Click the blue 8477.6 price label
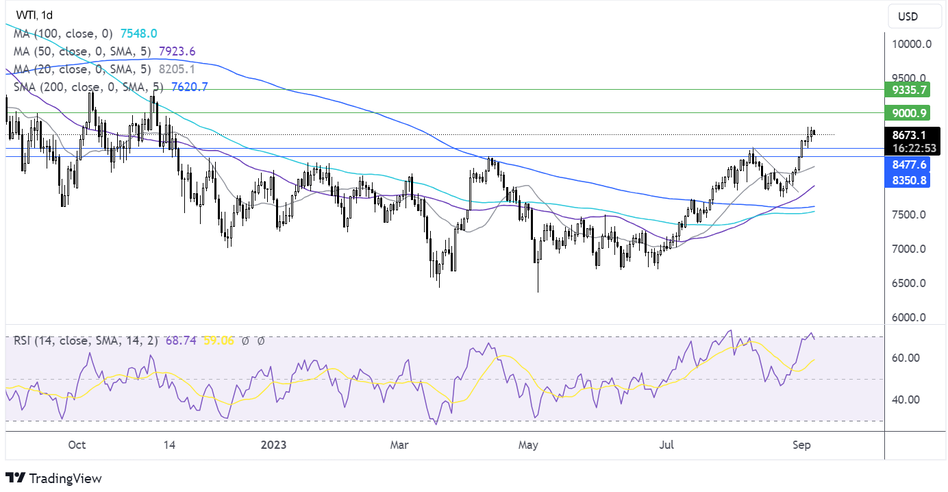The image size is (948, 492). (x=911, y=164)
